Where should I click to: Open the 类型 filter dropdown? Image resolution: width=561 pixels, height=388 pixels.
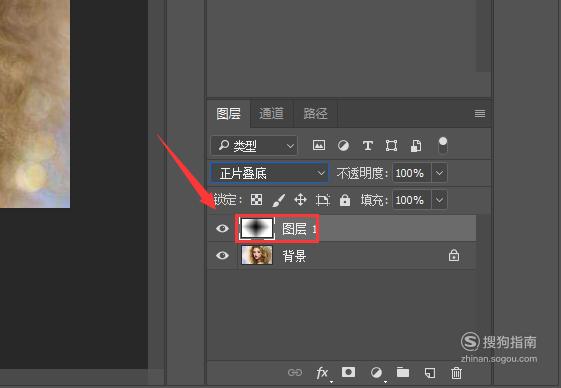coord(254,146)
